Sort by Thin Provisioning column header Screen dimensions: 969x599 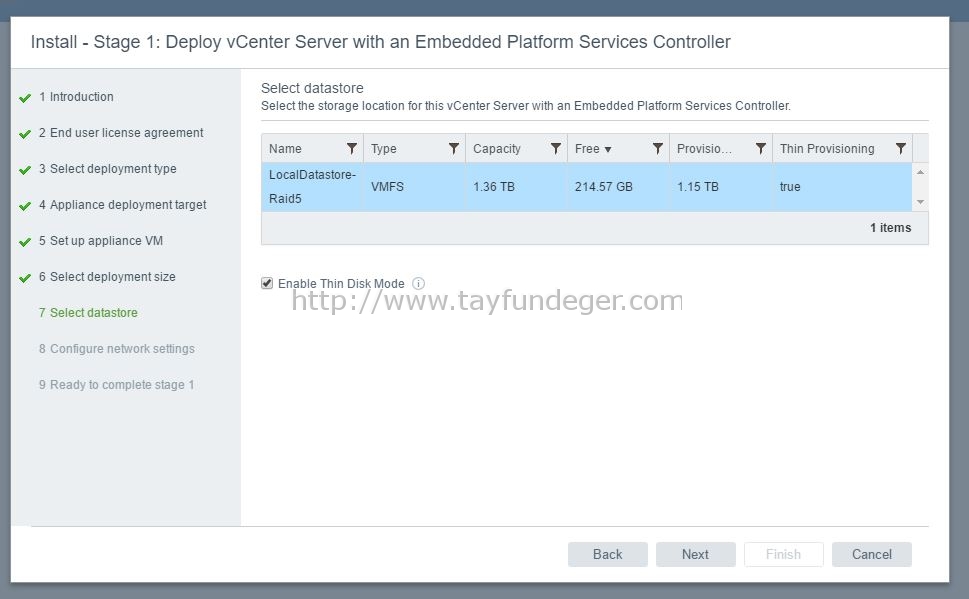click(x=827, y=148)
